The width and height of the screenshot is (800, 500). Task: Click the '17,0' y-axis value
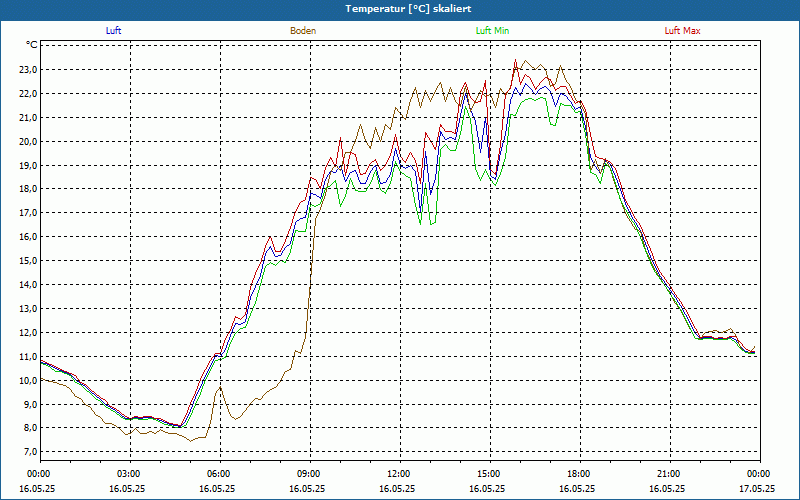(x=28, y=213)
